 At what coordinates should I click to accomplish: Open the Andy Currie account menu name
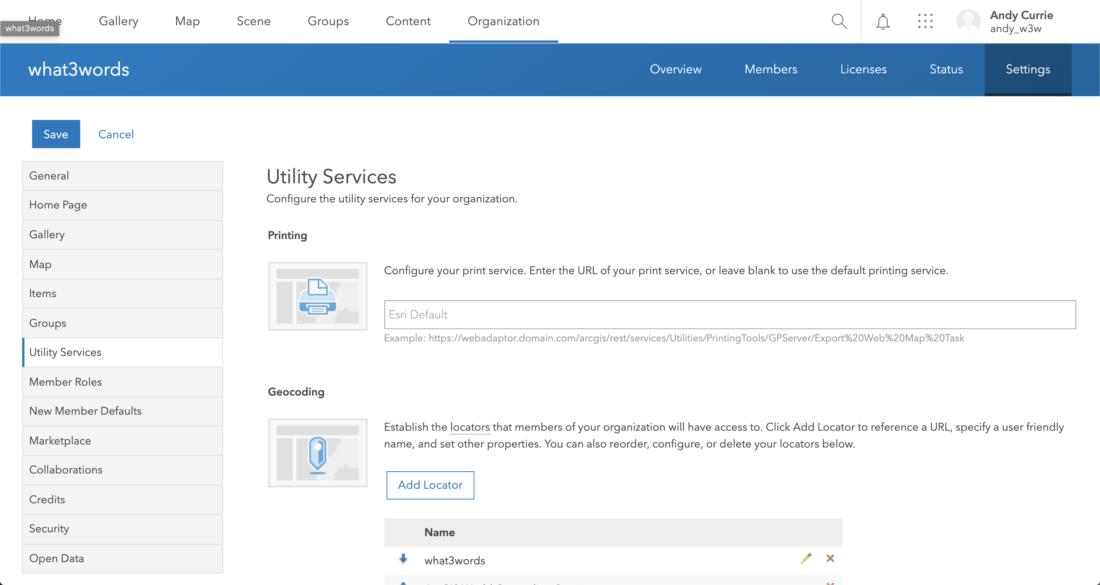[x=1021, y=15]
